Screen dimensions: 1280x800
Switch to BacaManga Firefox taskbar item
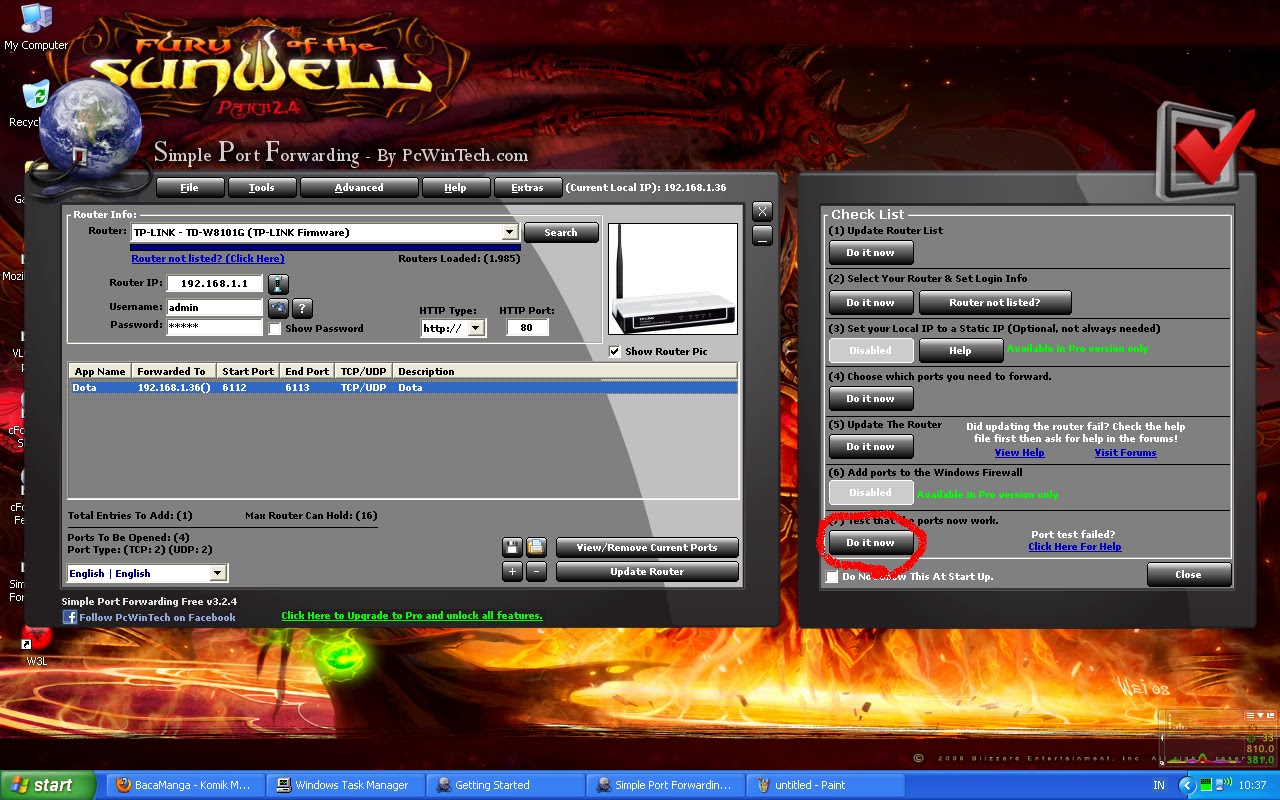coord(185,785)
